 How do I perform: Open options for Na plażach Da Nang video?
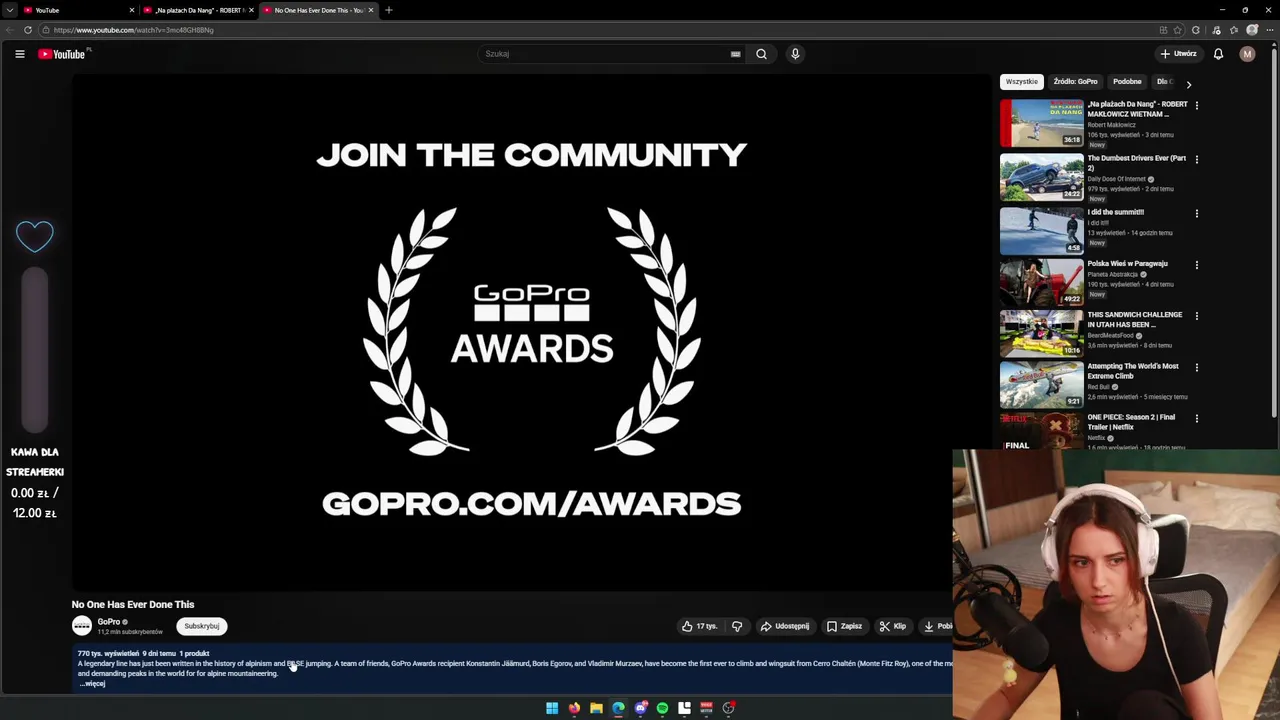click(1196, 105)
